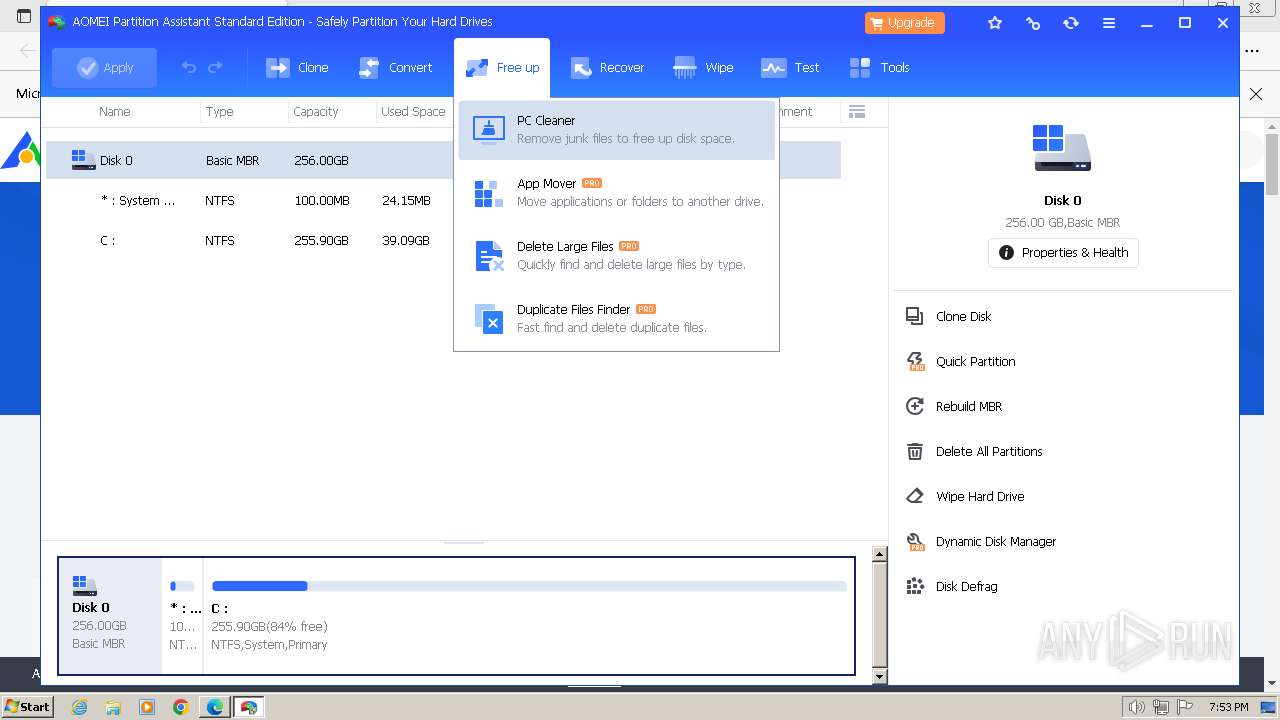Screen dimensions: 1280x720
Task: Click the disk map scroll up arrow
Action: [880, 554]
